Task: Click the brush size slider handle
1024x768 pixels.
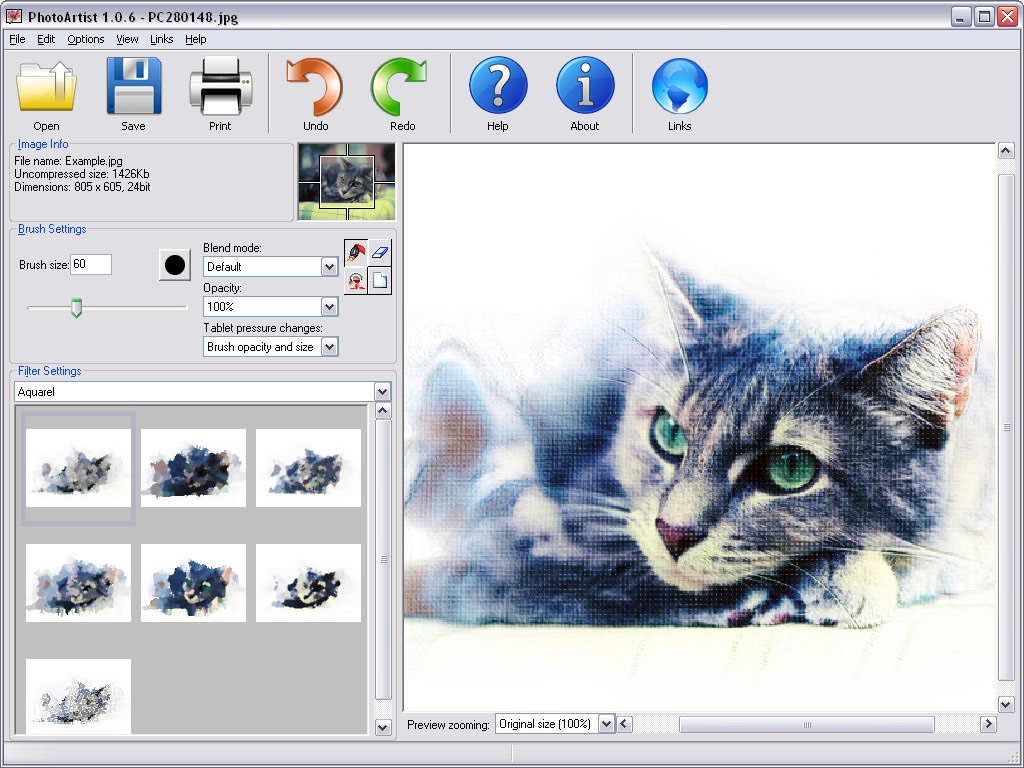Action: coord(76,308)
